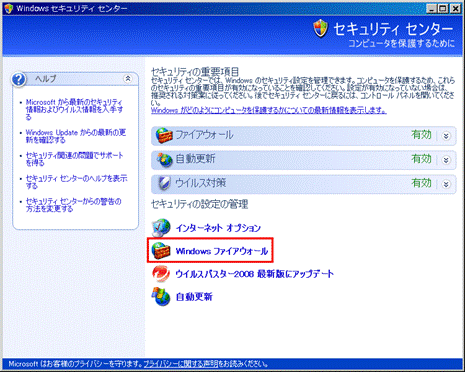Viewport: 465px width, 372px height.
Task: Maximize the Windows セキュリティ センター window
Action: 444,9
